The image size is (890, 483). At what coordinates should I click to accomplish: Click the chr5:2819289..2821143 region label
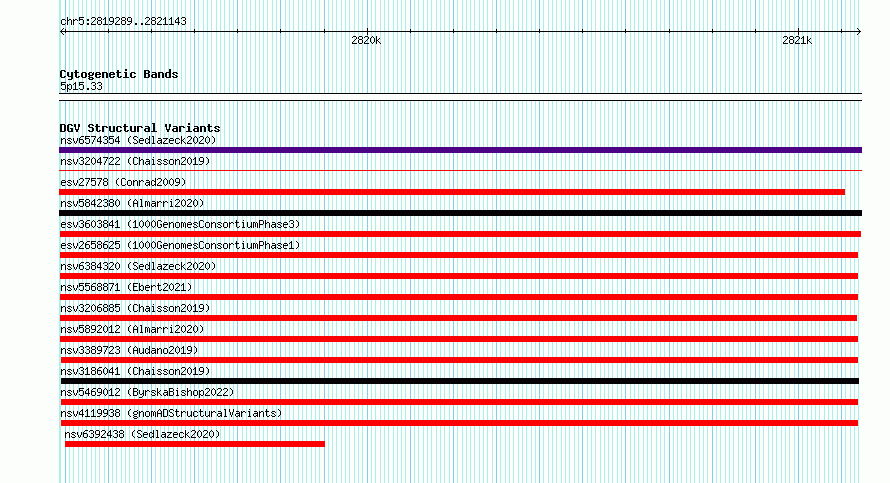[123, 21]
